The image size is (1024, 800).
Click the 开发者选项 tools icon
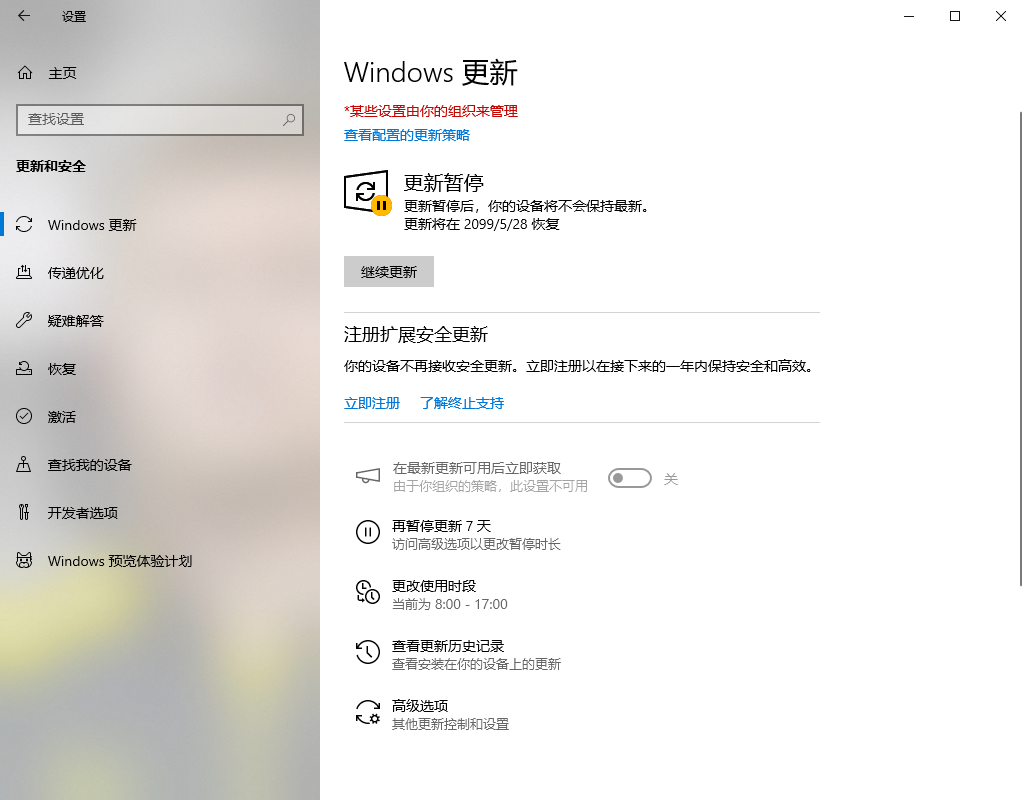pos(24,513)
